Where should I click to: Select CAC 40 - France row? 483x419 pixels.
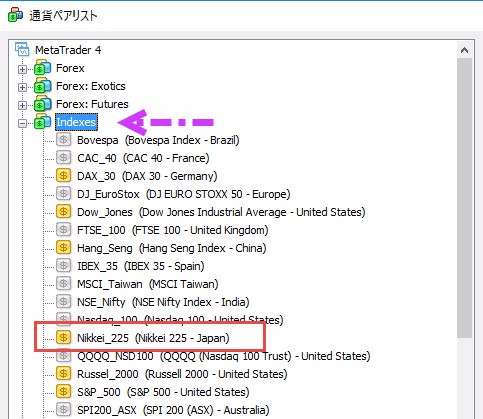click(143, 158)
